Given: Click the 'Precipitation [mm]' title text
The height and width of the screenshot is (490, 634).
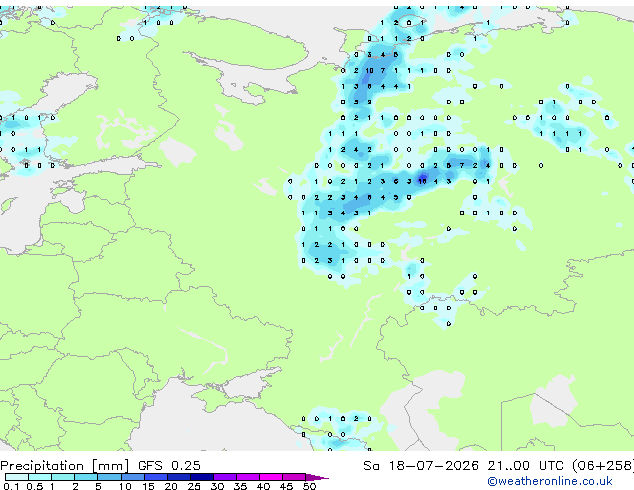Looking at the screenshot, I should click(65, 466).
